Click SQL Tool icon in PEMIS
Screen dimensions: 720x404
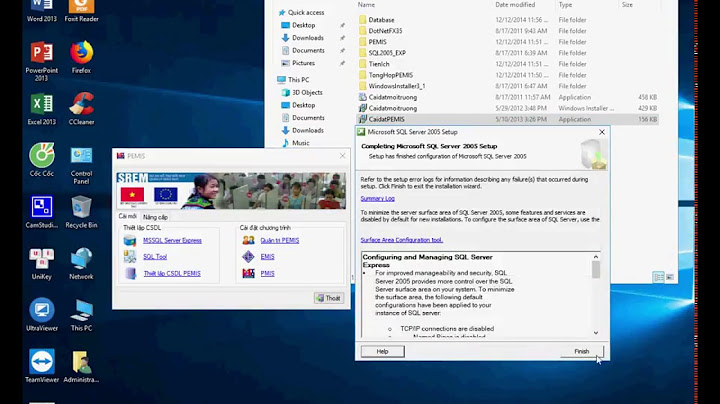coord(130,257)
